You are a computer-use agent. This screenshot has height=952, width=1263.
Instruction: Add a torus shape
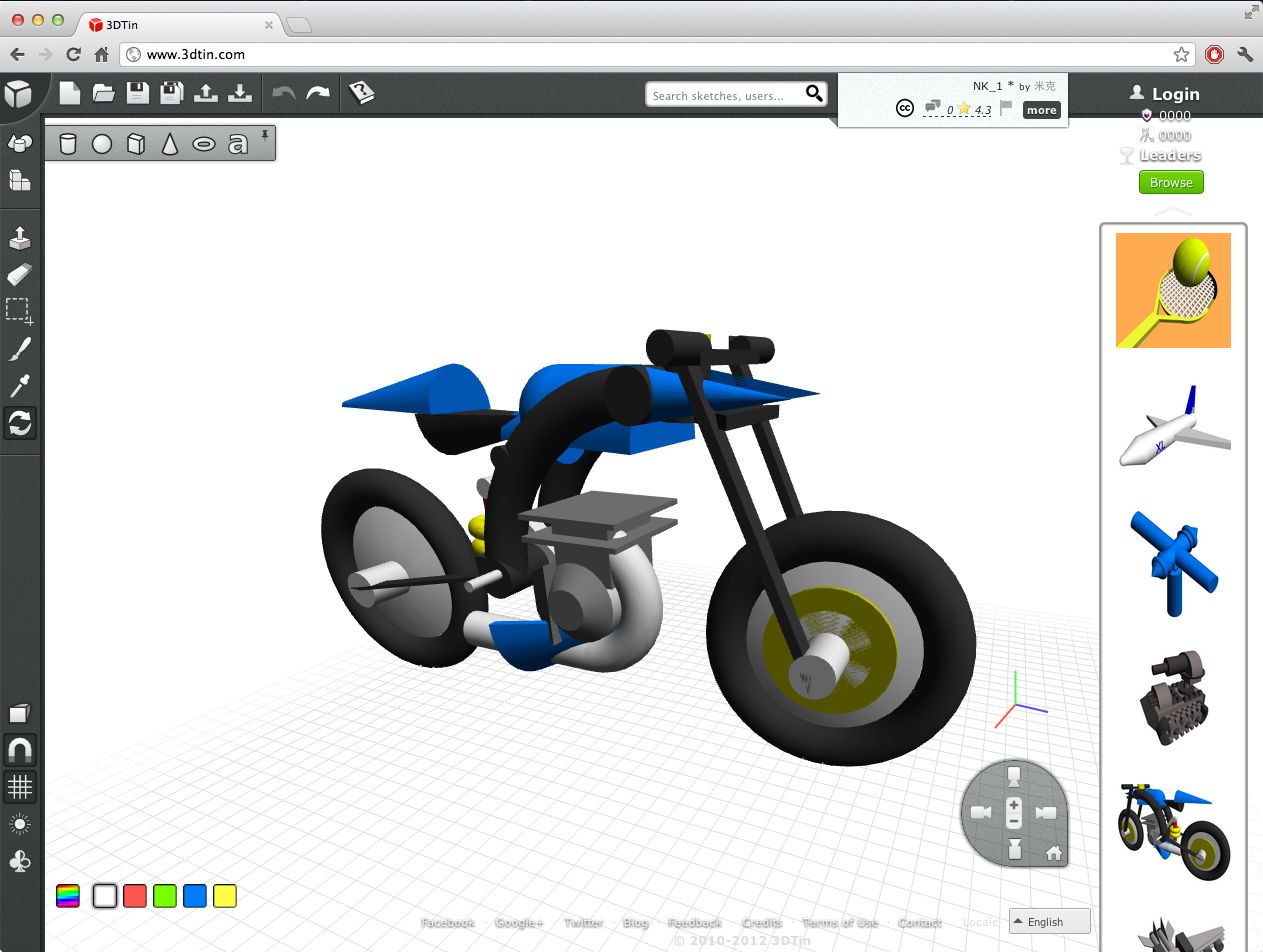point(203,144)
